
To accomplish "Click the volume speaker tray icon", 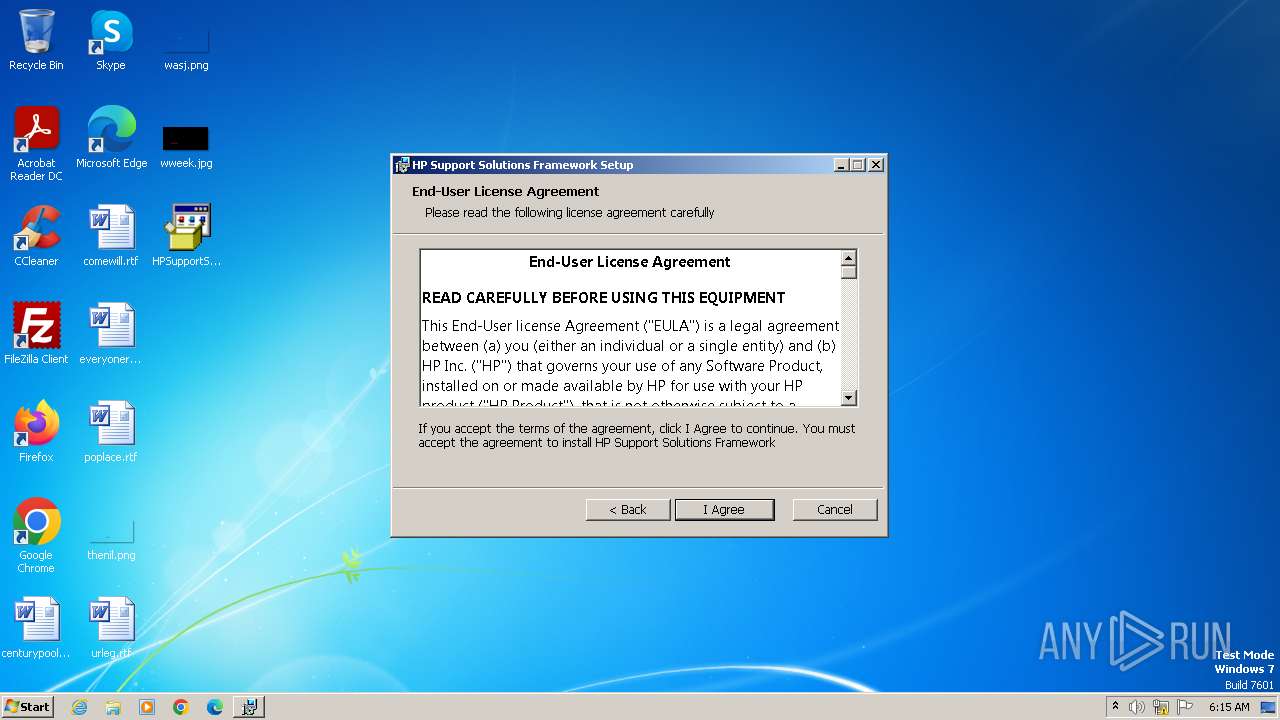I will point(1137,707).
